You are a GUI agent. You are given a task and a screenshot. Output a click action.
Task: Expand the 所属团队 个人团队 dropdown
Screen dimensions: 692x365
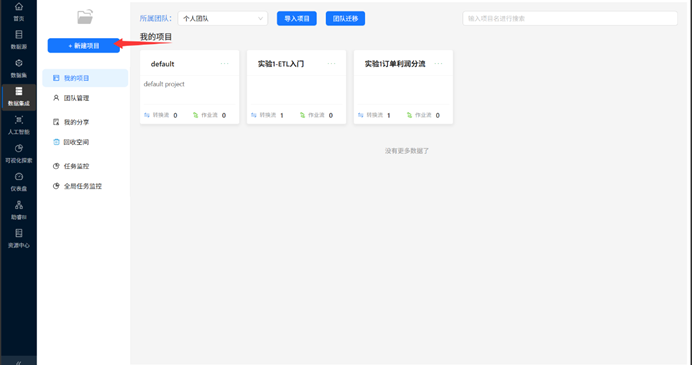click(223, 19)
